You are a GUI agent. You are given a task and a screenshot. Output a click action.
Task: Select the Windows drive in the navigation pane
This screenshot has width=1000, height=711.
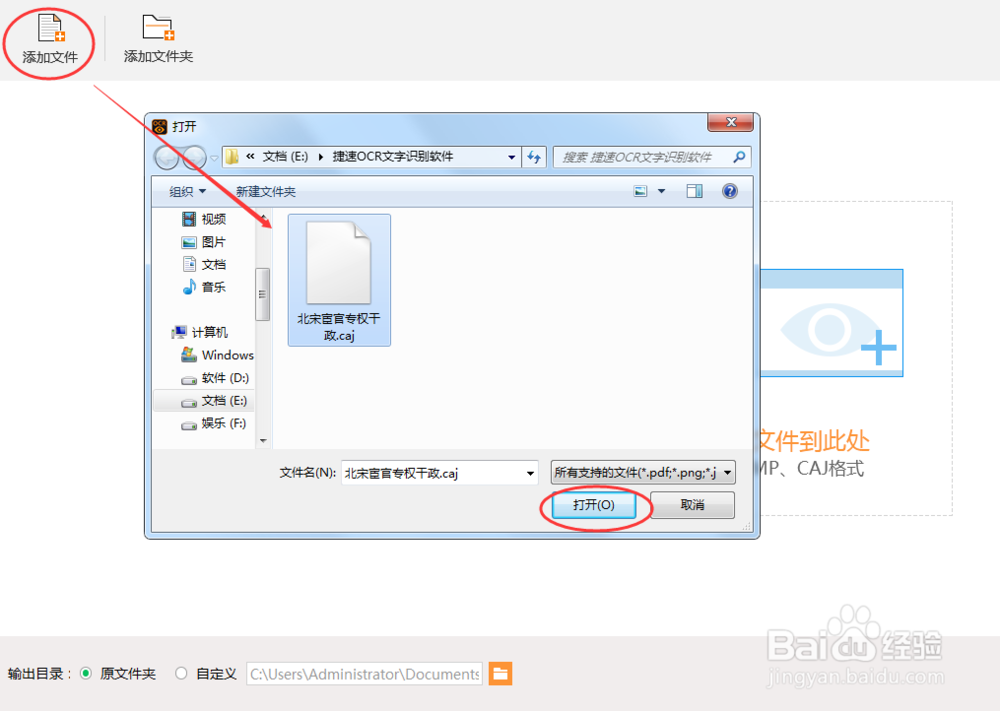(217, 355)
